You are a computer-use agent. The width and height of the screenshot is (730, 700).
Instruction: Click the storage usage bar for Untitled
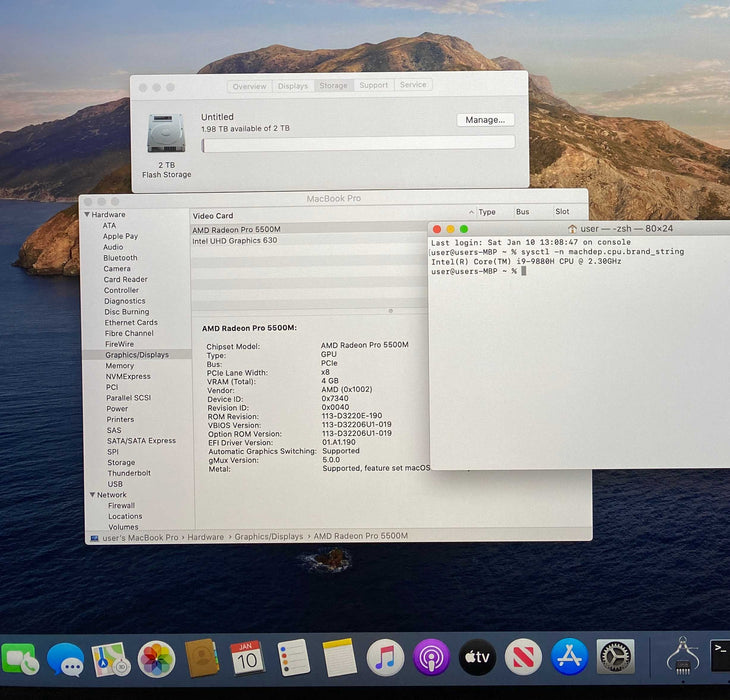point(358,144)
